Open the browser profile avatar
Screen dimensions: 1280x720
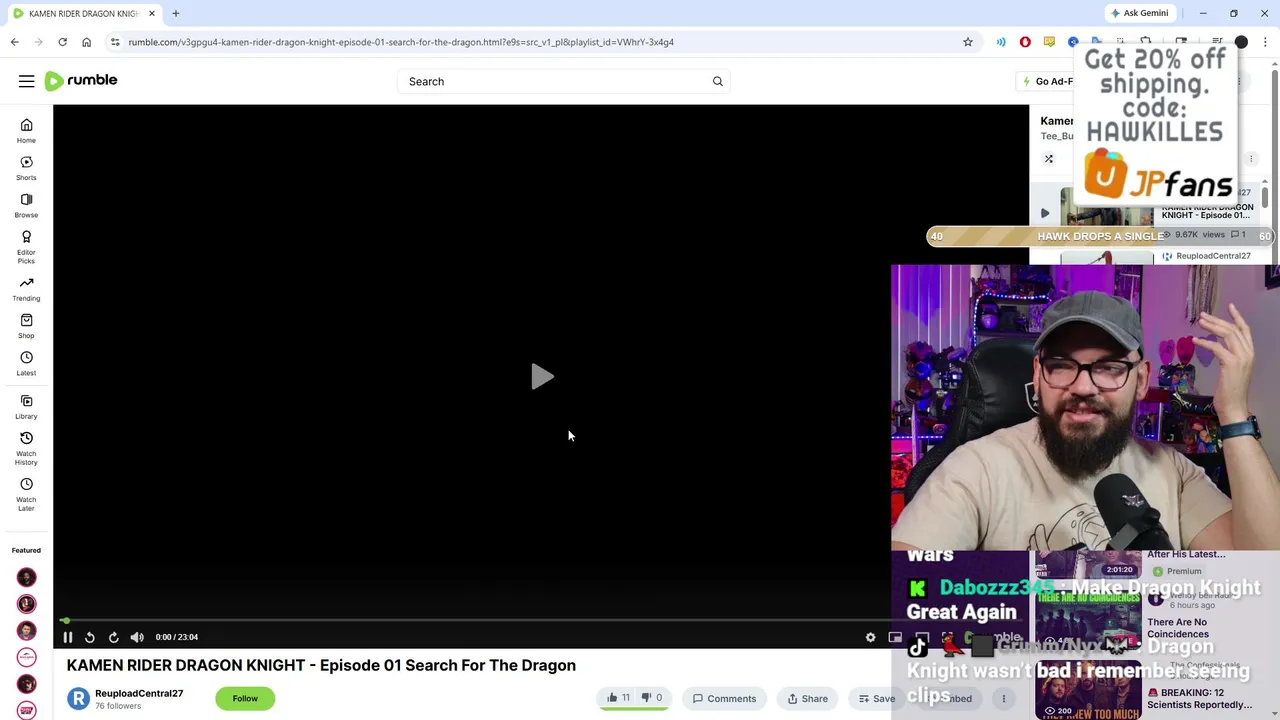(1241, 42)
